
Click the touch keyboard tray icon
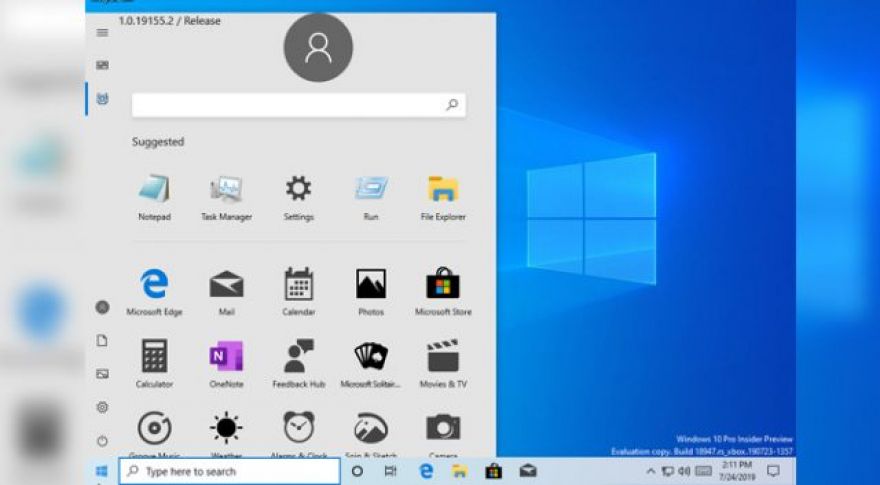703,472
